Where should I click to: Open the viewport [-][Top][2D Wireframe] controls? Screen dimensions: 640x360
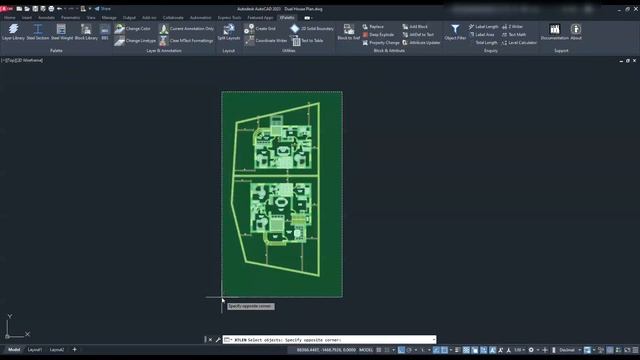pyautogui.click(x=22, y=60)
